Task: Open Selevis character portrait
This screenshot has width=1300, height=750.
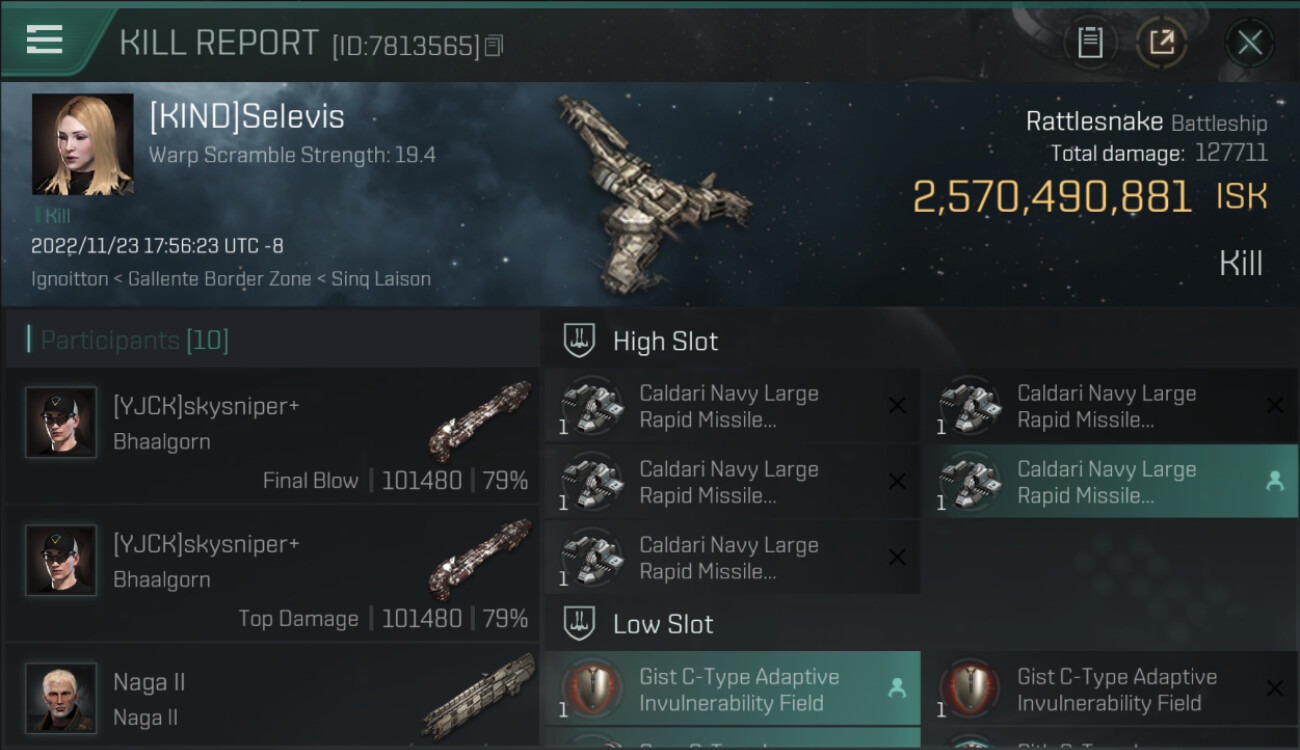Action: pyautogui.click(x=83, y=144)
